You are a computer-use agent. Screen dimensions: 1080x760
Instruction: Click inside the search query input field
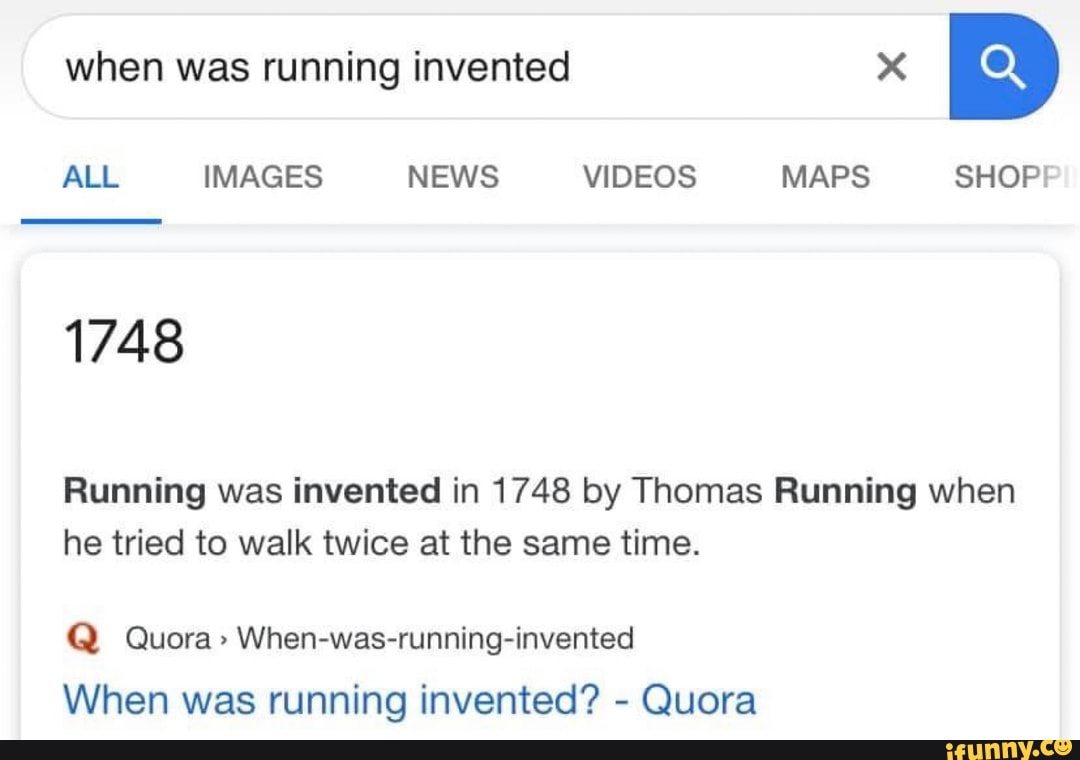click(400, 65)
